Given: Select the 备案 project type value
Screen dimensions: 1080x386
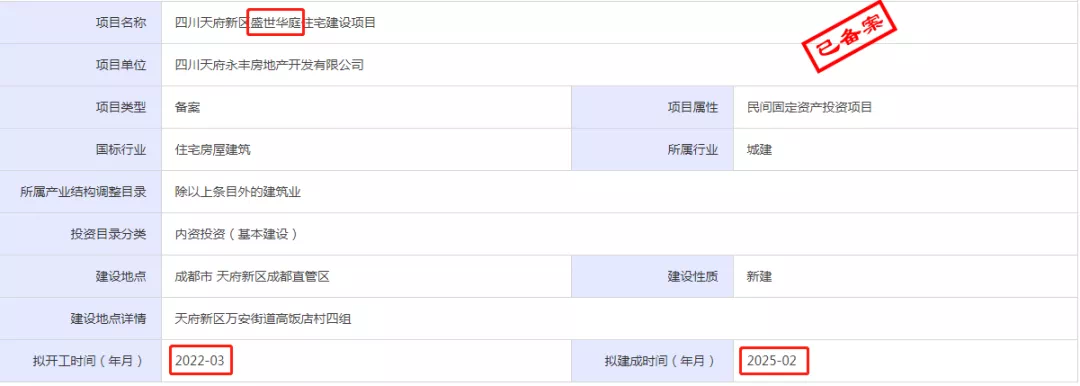Looking at the screenshot, I should point(187,108).
